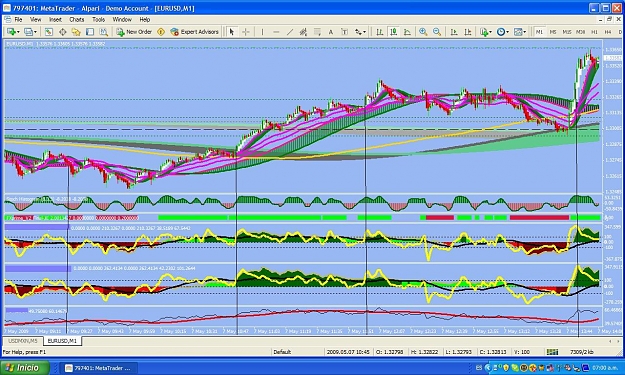Select the M30 timeframe button
Screen dimensions: 625x375
click(580, 32)
